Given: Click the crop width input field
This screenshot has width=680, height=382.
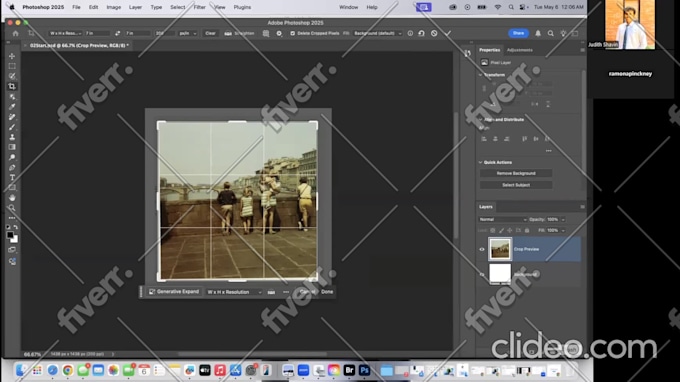Looking at the screenshot, I should (97, 33).
